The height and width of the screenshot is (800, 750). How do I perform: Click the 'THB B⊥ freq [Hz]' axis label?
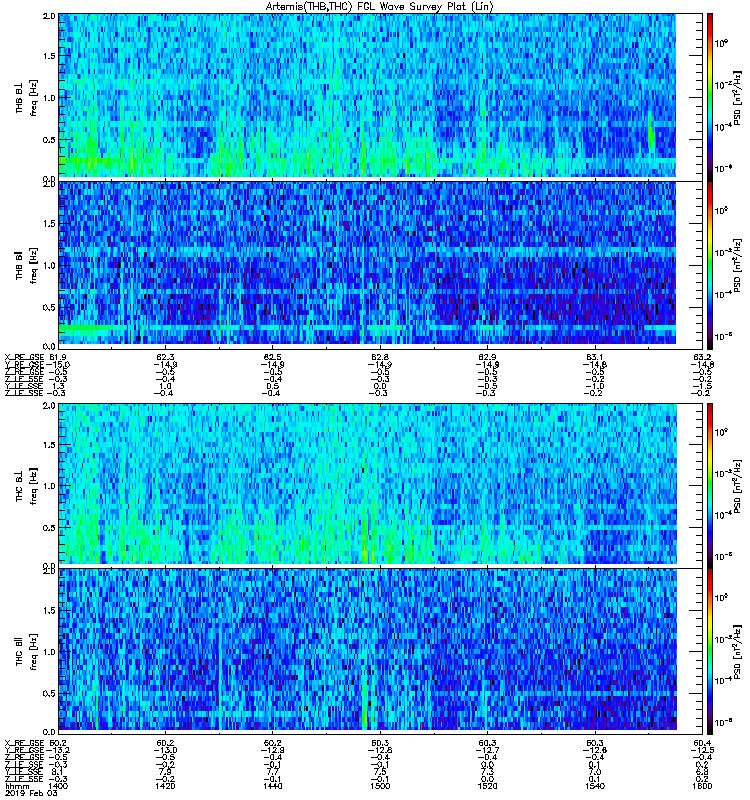pyautogui.click(x=27, y=97)
